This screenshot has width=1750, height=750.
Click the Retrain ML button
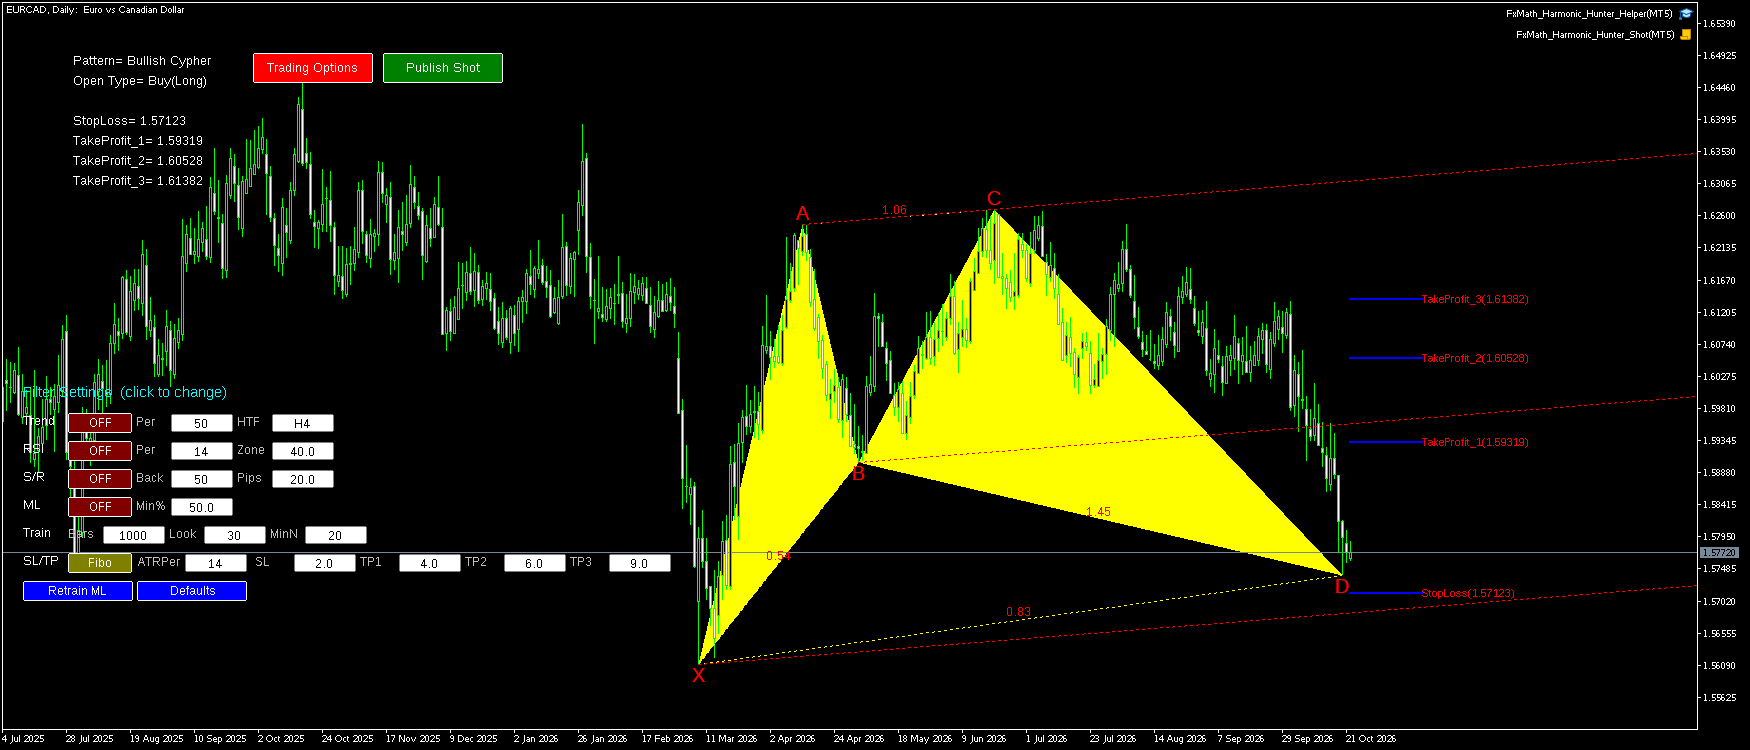[x=78, y=591]
